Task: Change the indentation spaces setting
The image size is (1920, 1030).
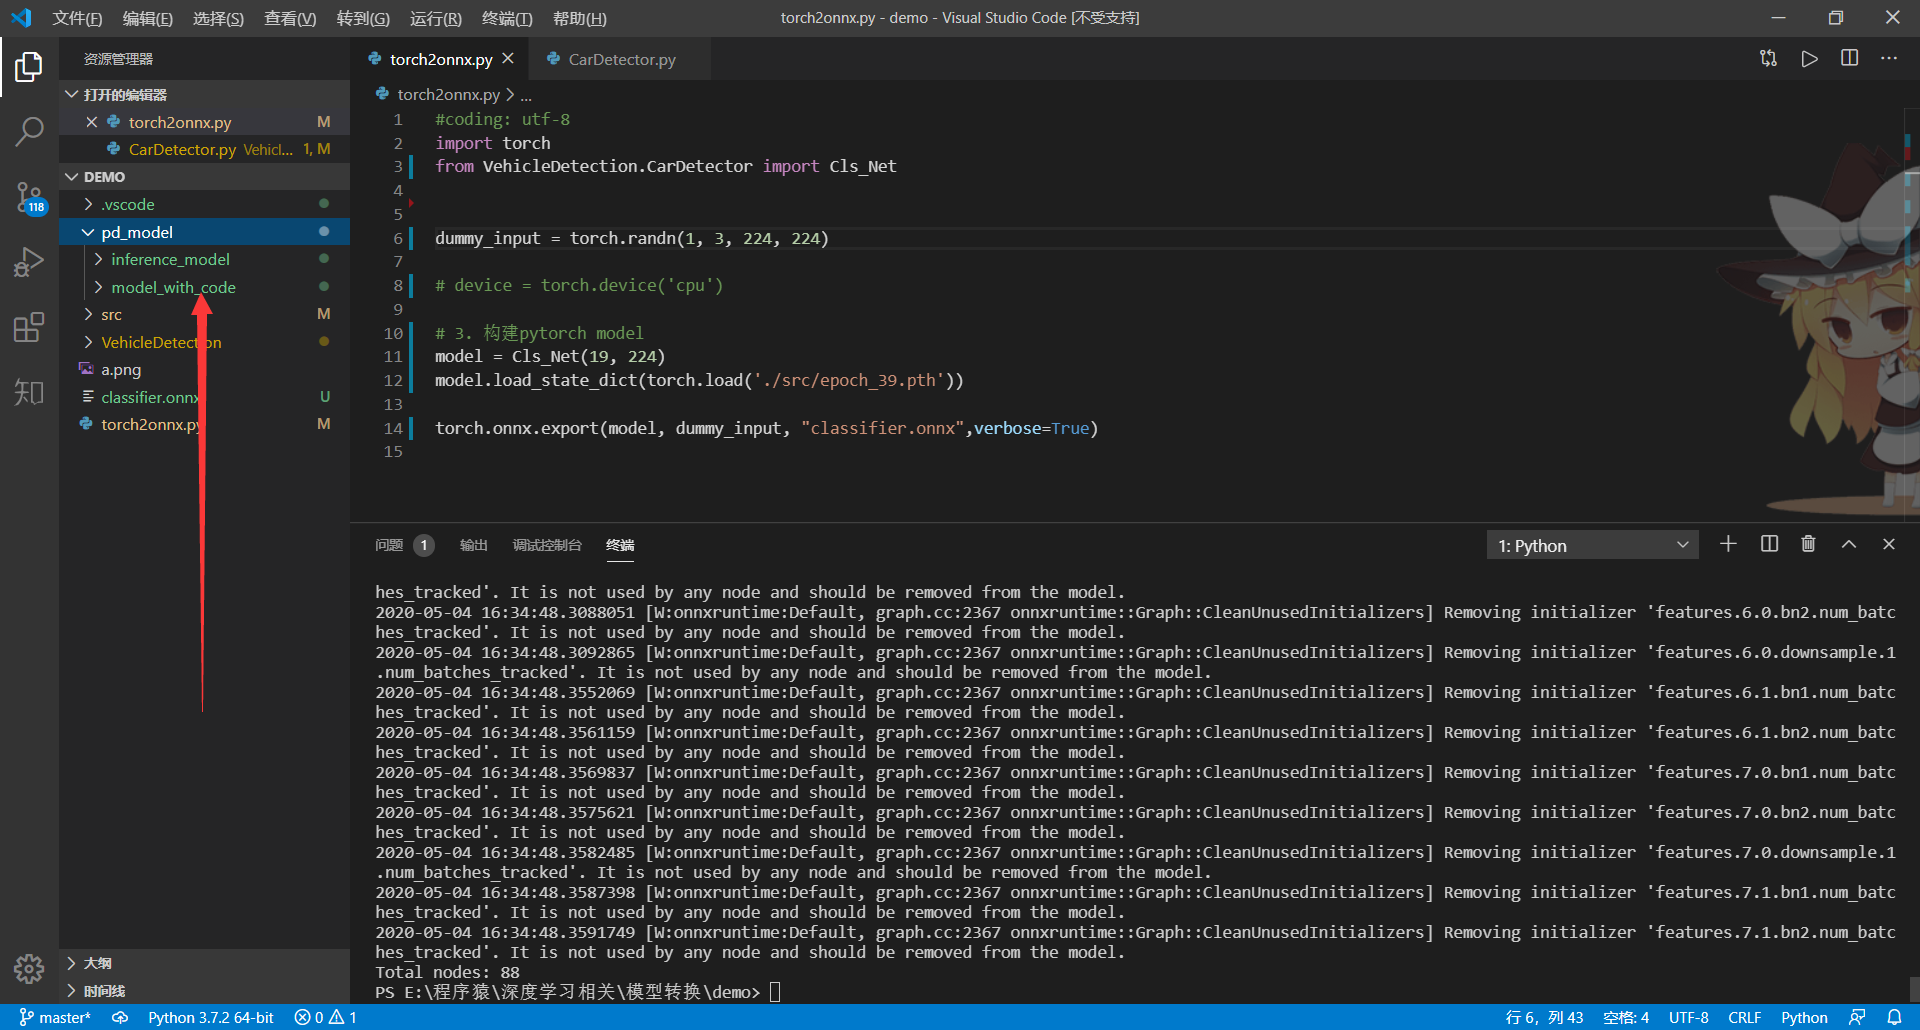Action: 1626,1017
